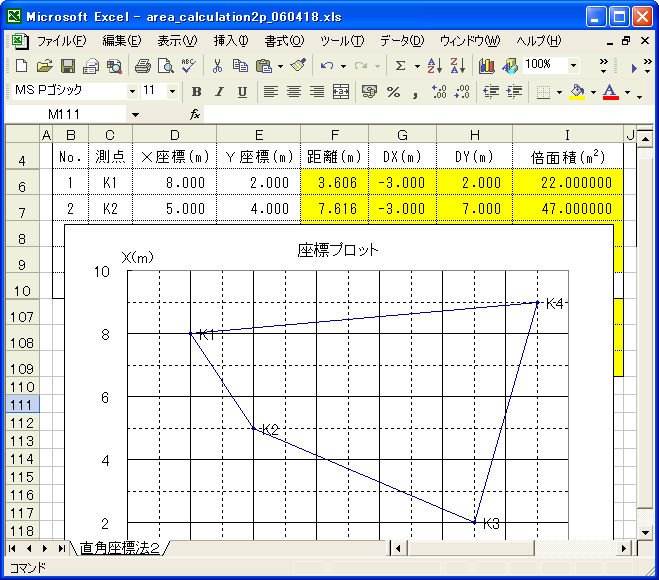Open the paste options dropdown arrow

[x=280, y=66]
